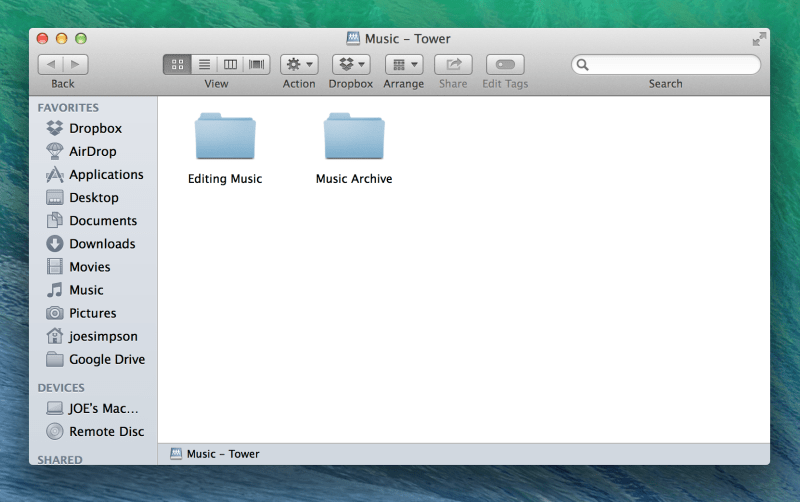Screen dimensions: 800x502
Task: Click Music – Tower in the path bar
Action: (215, 454)
